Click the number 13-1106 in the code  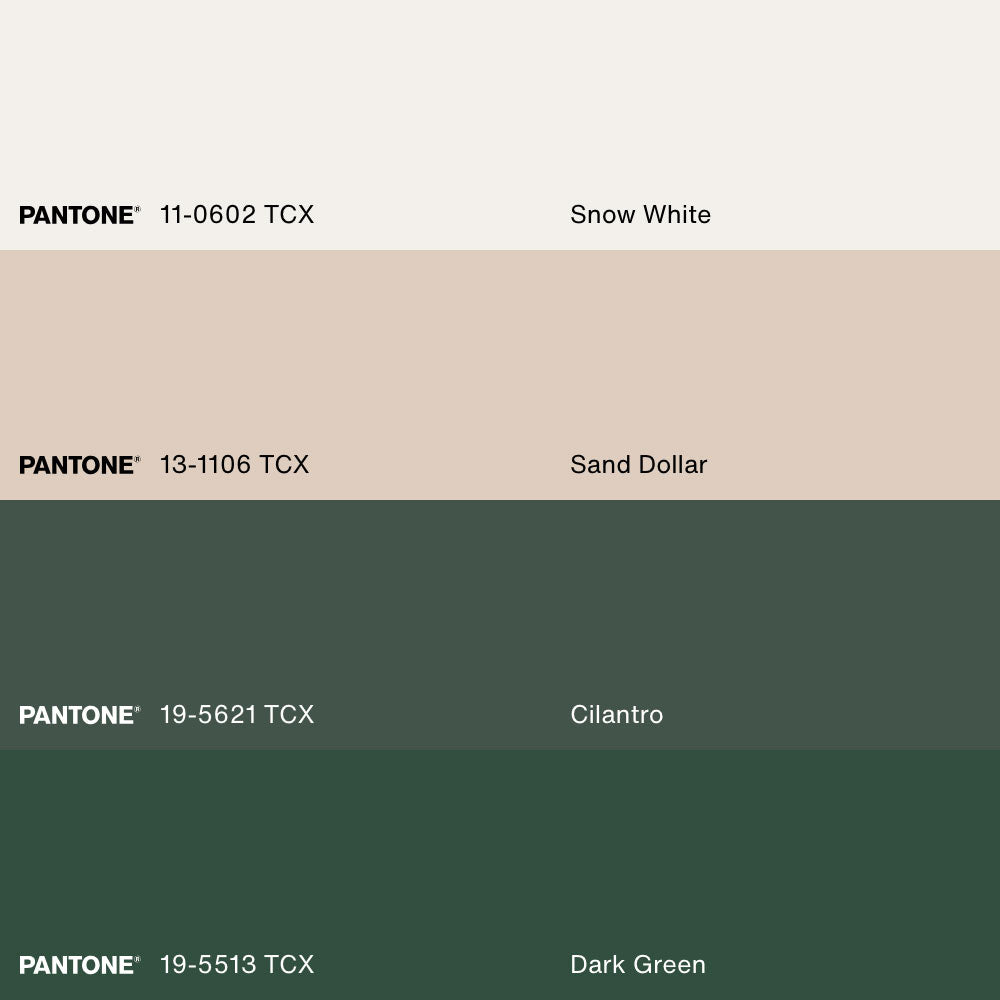click(206, 465)
